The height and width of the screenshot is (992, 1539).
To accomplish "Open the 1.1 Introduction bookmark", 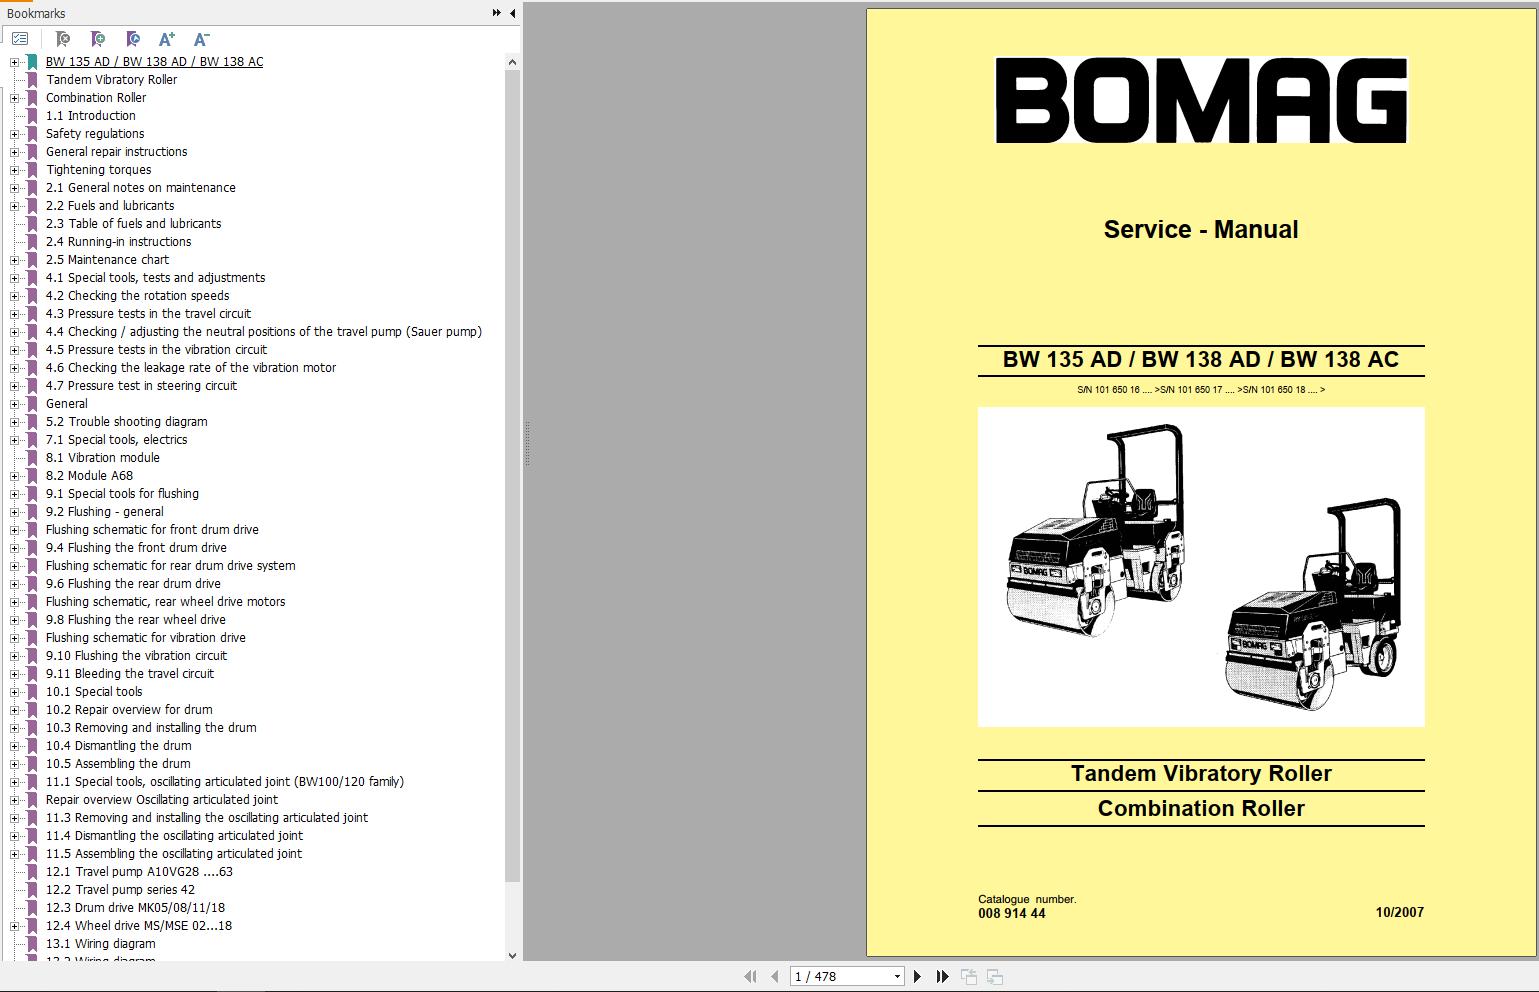I will tap(90, 116).
